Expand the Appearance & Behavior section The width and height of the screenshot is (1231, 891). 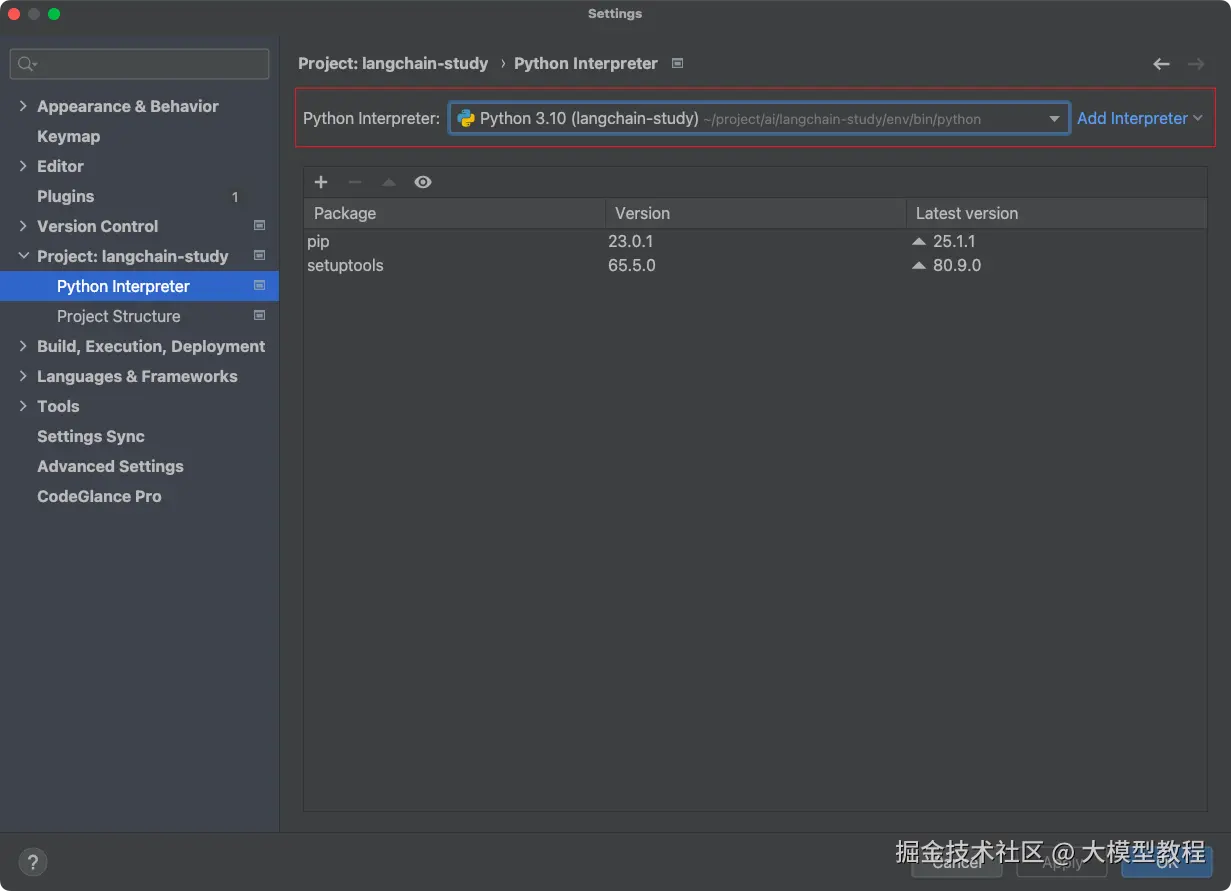pyautogui.click(x=23, y=106)
